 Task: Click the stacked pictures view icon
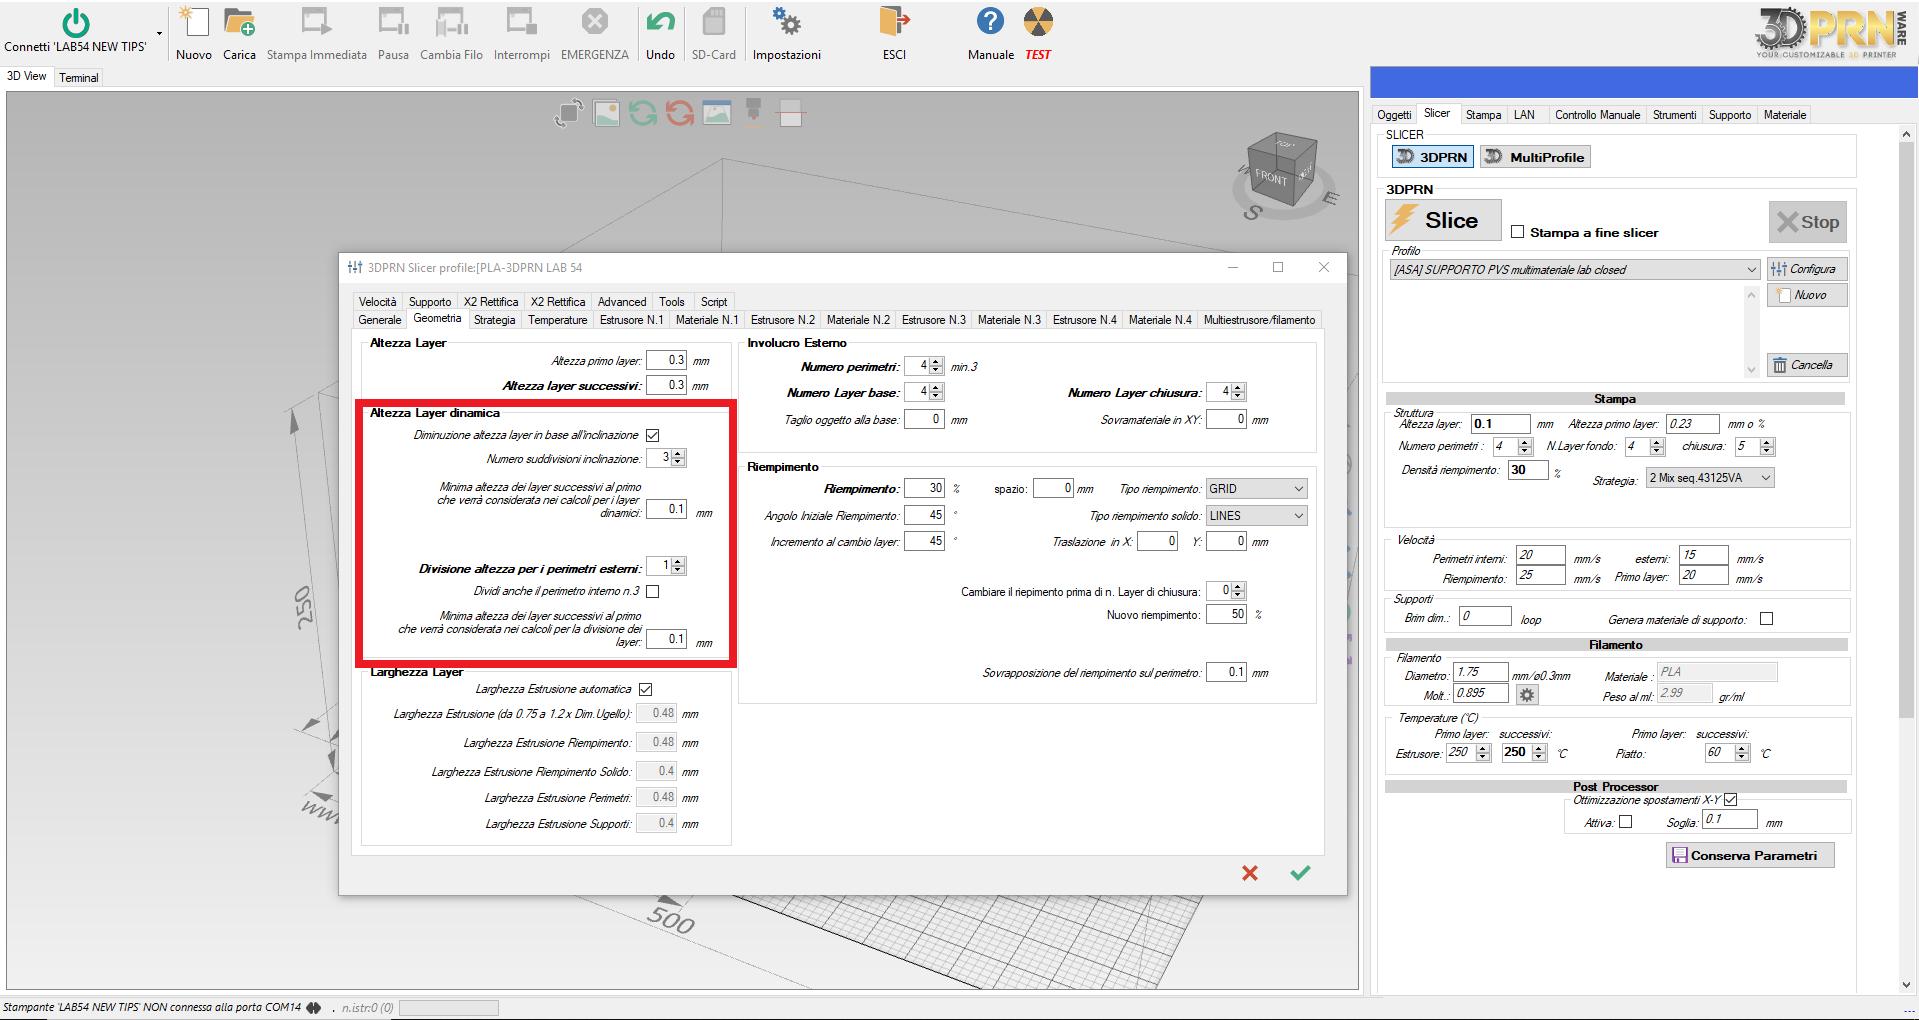click(x=607, y=113)
